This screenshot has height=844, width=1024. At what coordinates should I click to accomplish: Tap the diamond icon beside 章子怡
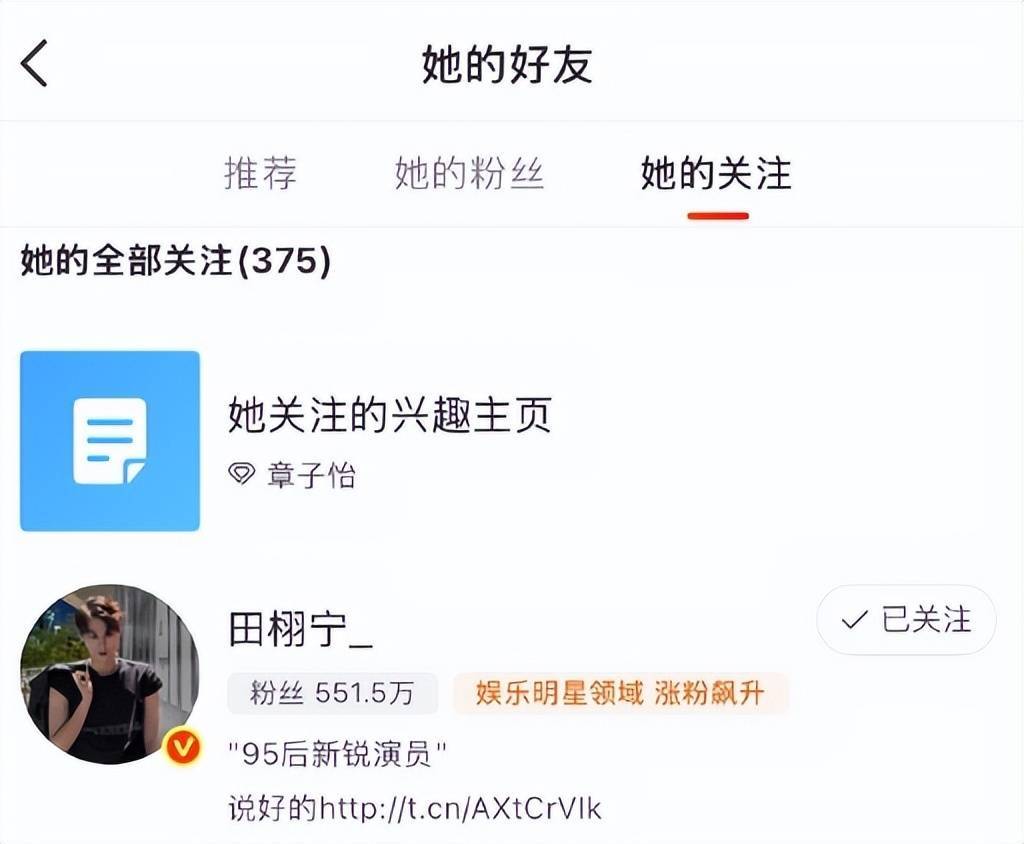[241, 474]
